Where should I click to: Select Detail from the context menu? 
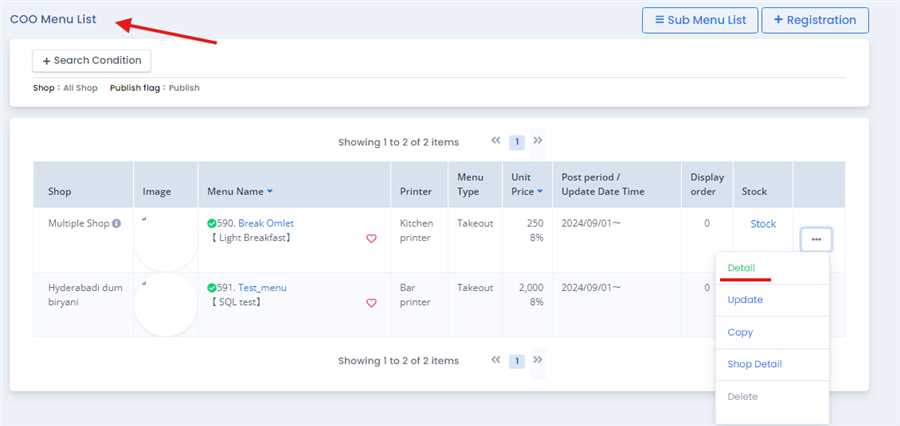point(741,268)
